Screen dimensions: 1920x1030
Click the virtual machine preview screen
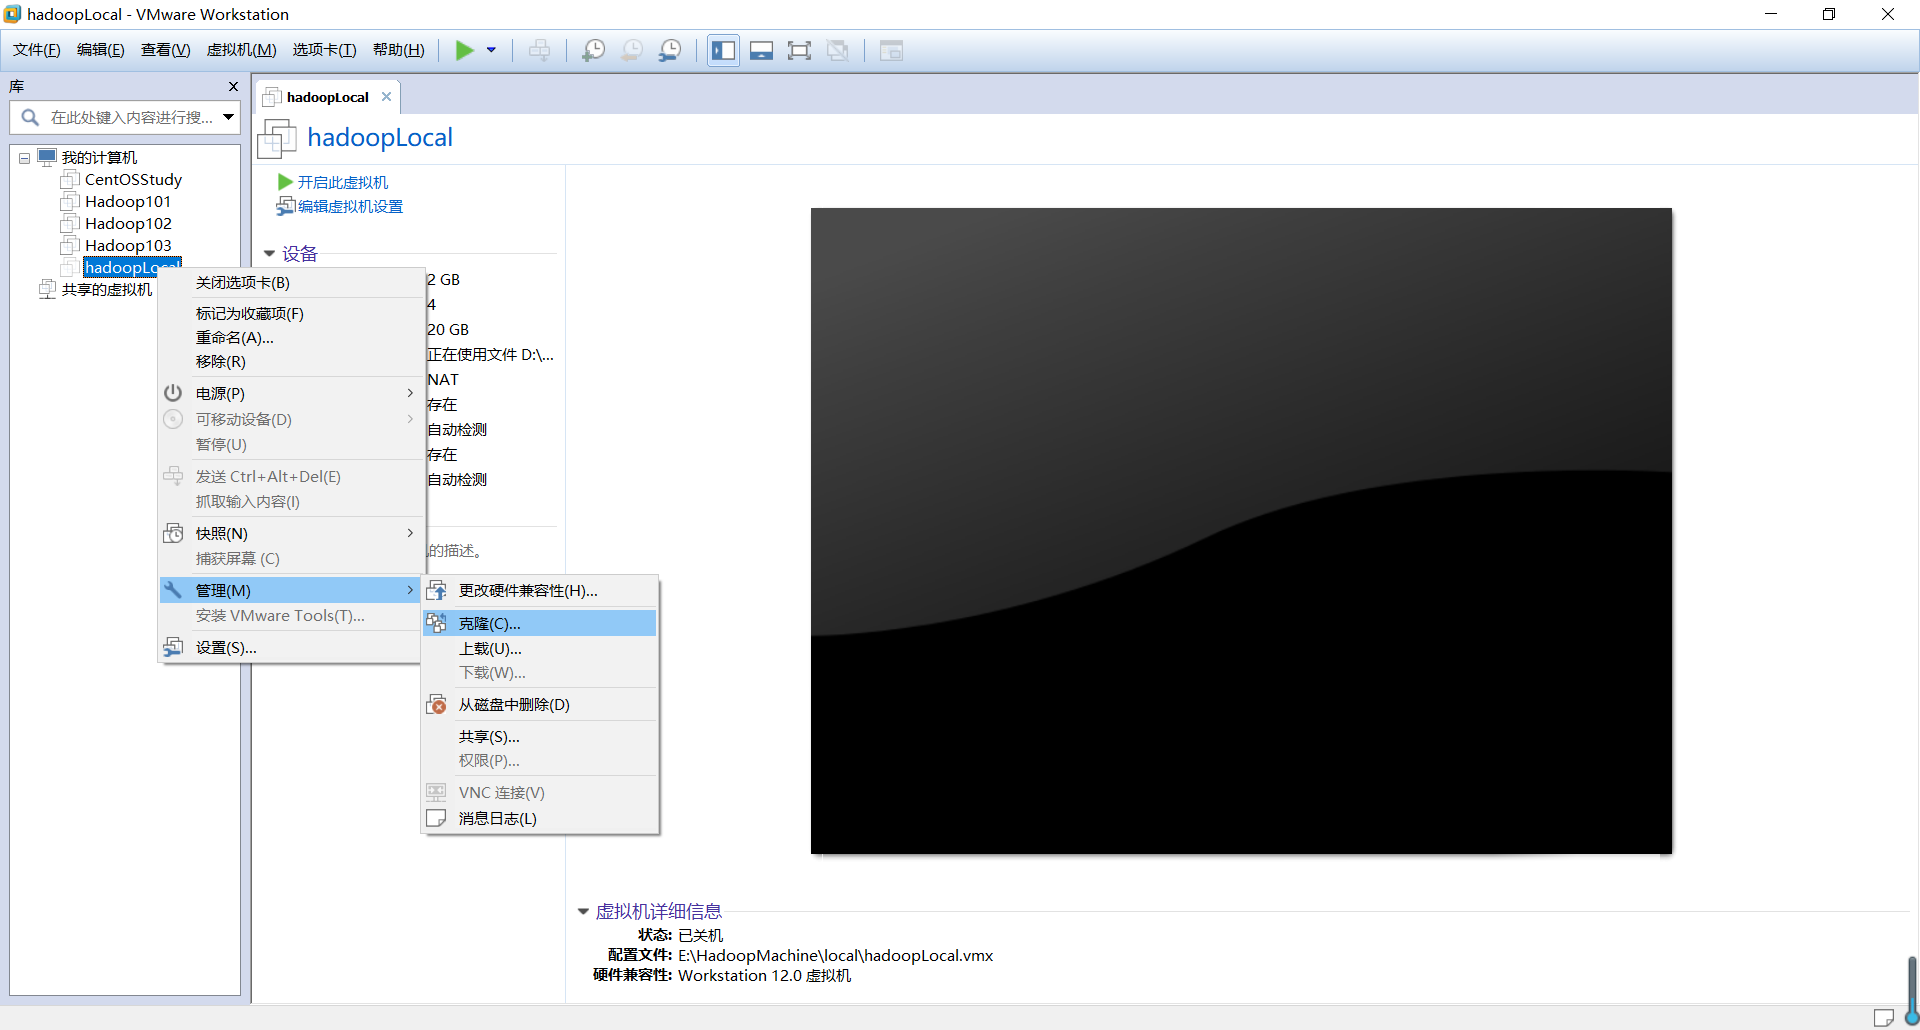[x=1241, y=531]
